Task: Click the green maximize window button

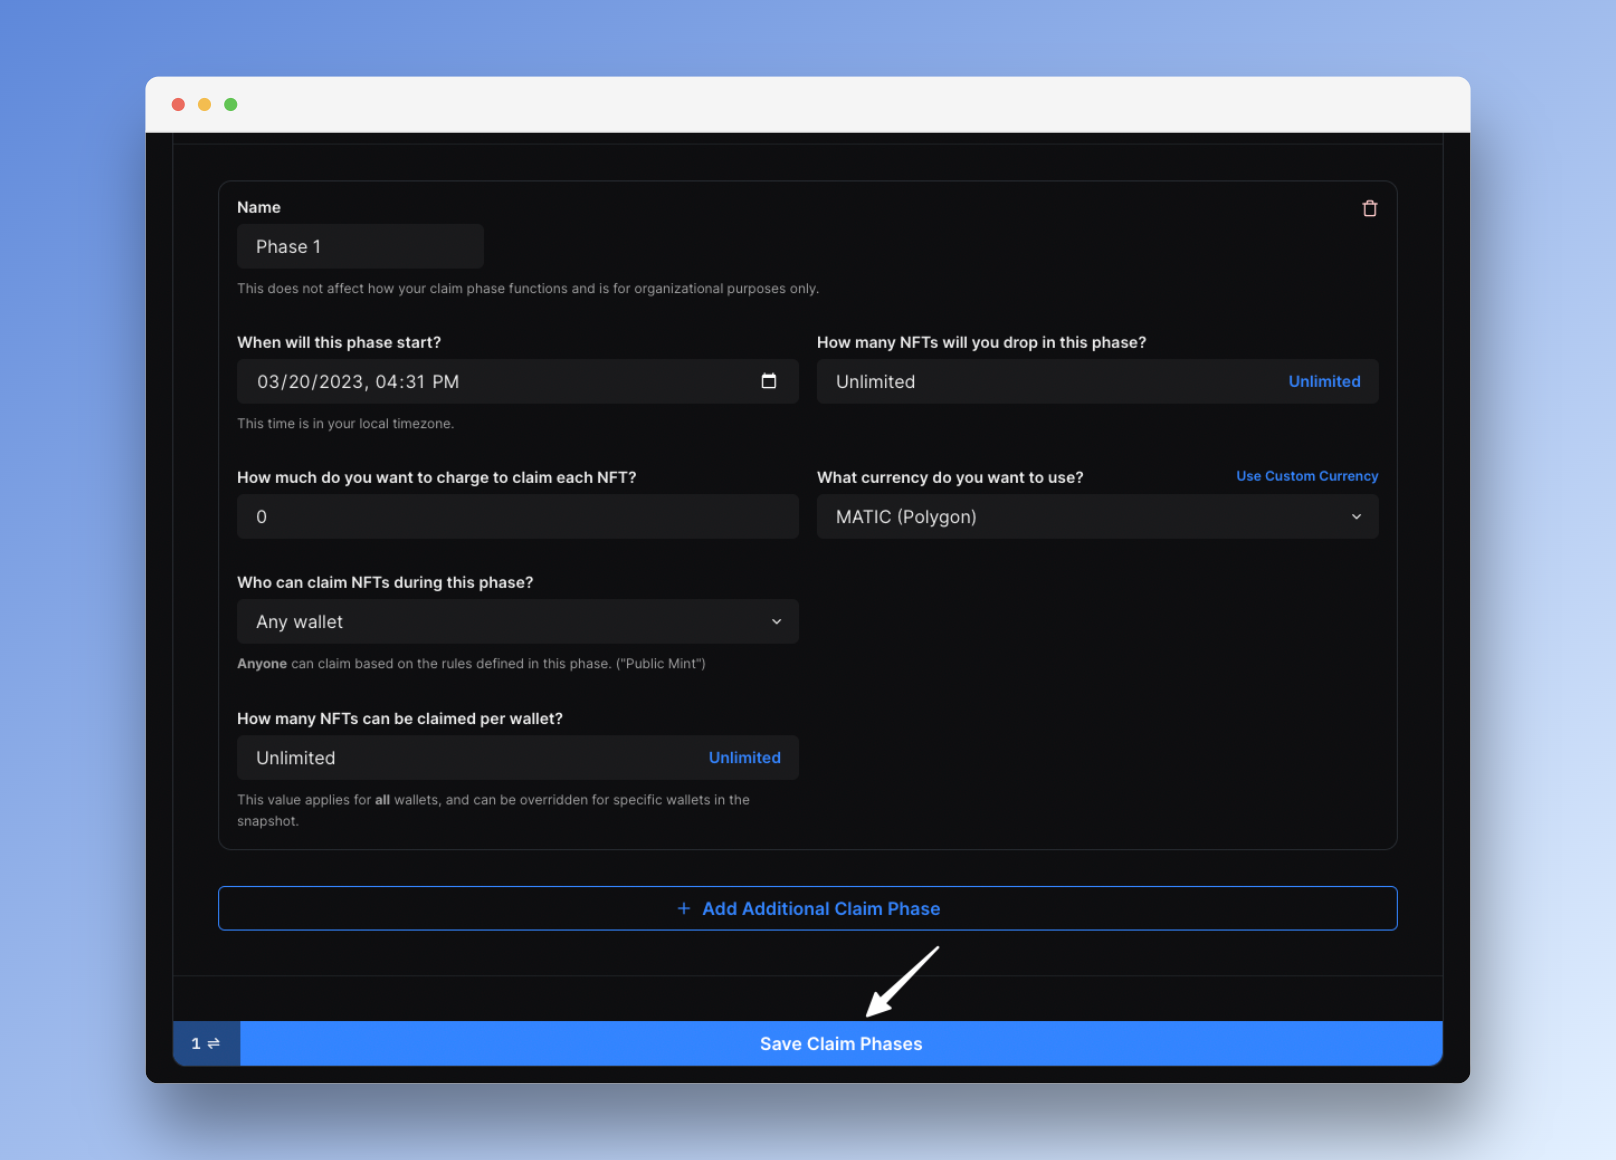Action: tap(231, 104)
